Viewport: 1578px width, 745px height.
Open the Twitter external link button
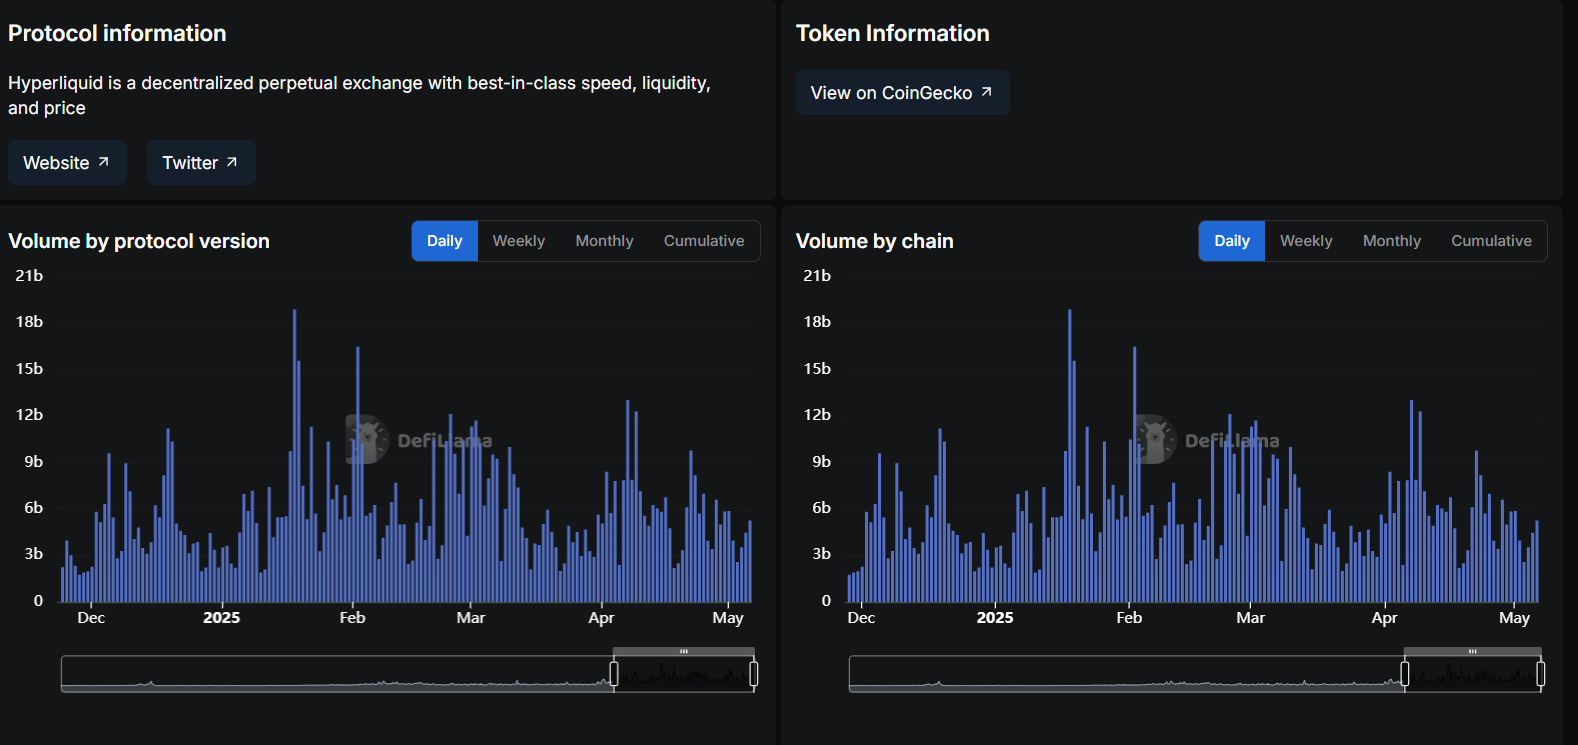(x=201, y=163)
